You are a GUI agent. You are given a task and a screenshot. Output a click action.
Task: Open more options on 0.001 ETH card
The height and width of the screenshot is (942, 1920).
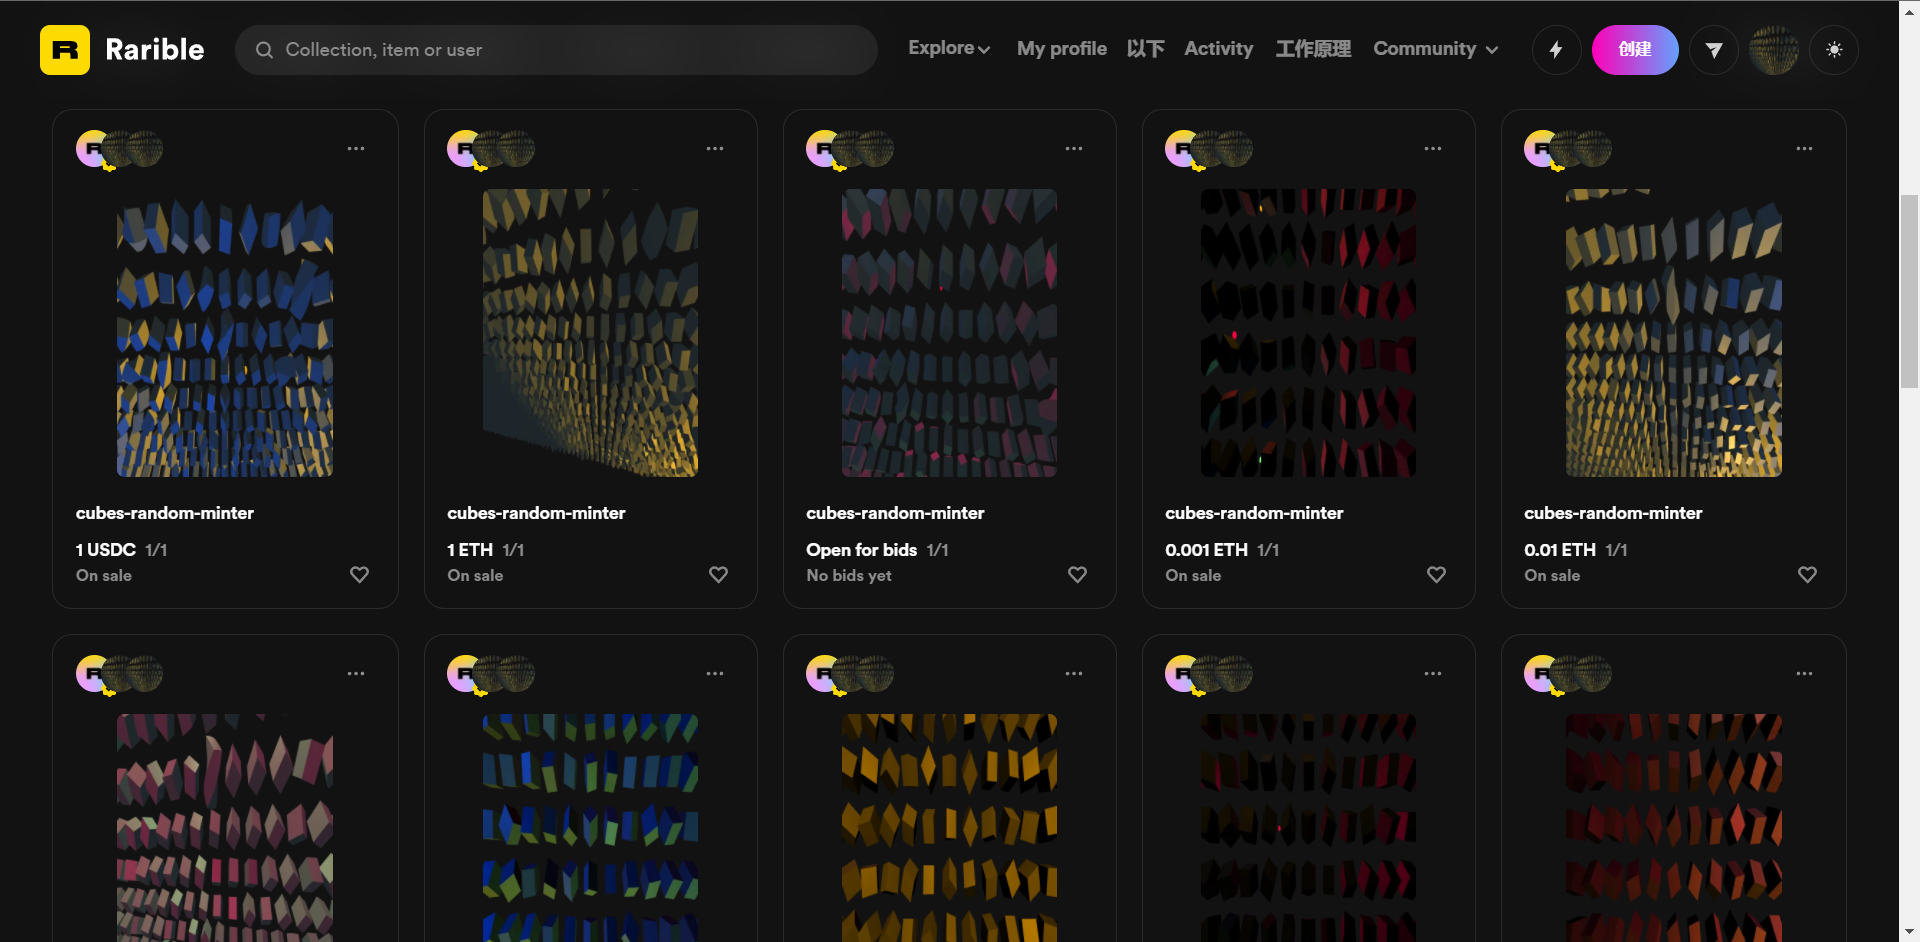[1433, 148]
